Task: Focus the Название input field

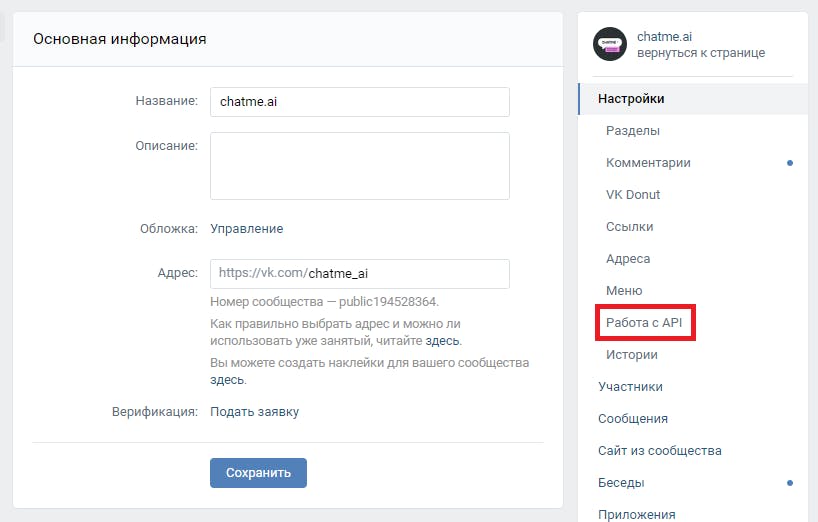Action: [x=360, y=102]
